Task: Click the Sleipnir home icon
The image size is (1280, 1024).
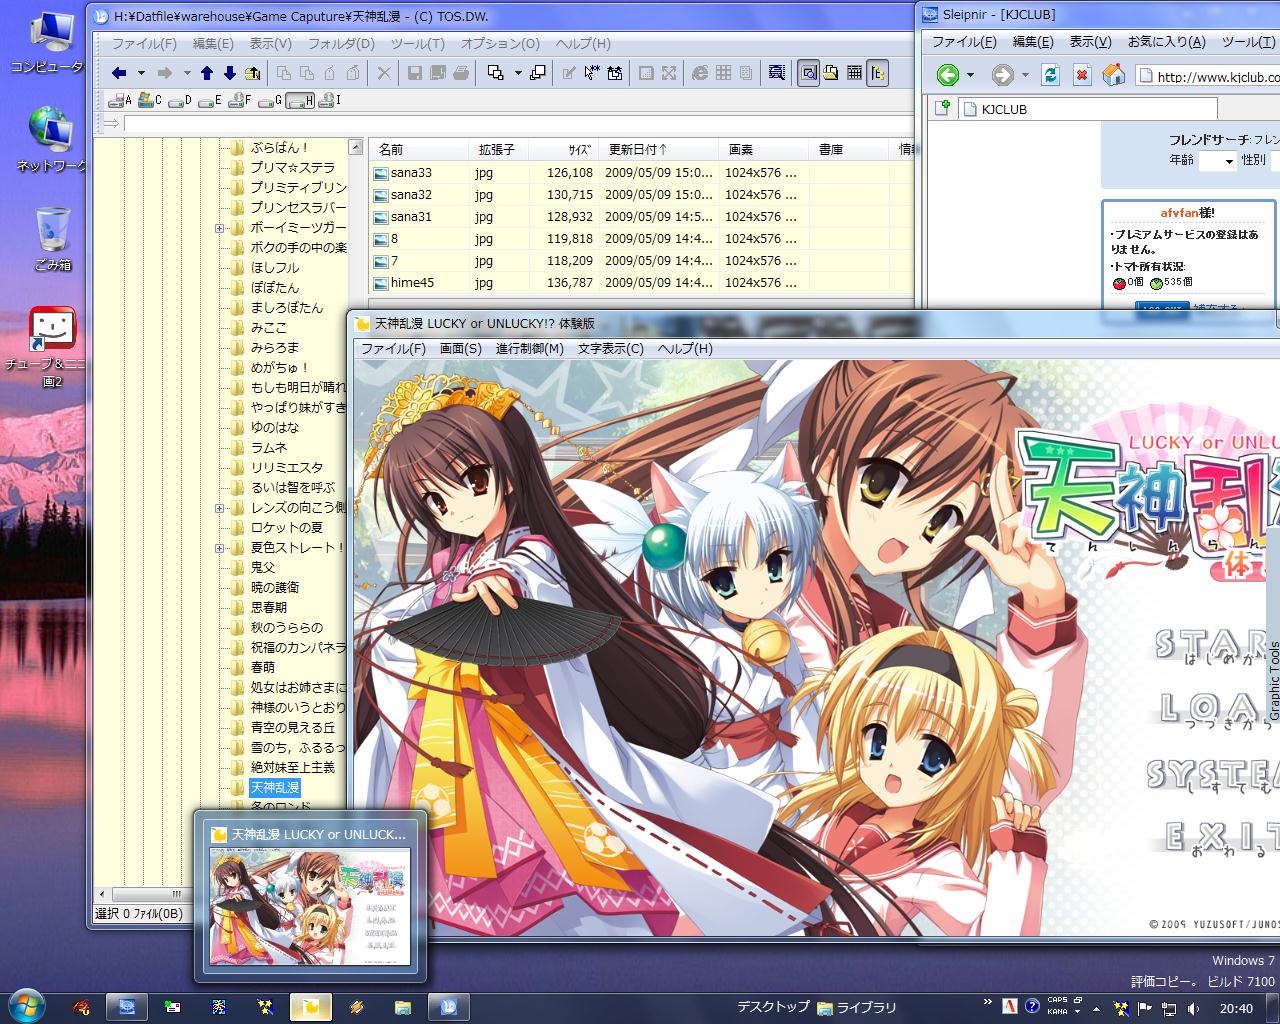Action: point(1113,75)
